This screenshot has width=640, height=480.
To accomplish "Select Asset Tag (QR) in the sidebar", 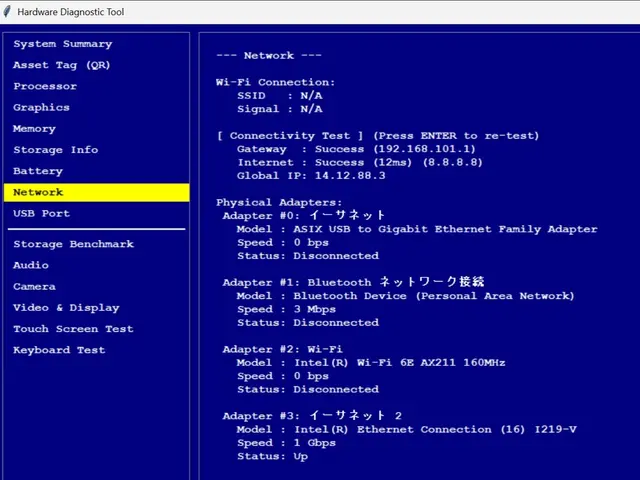I will [62, 65].
